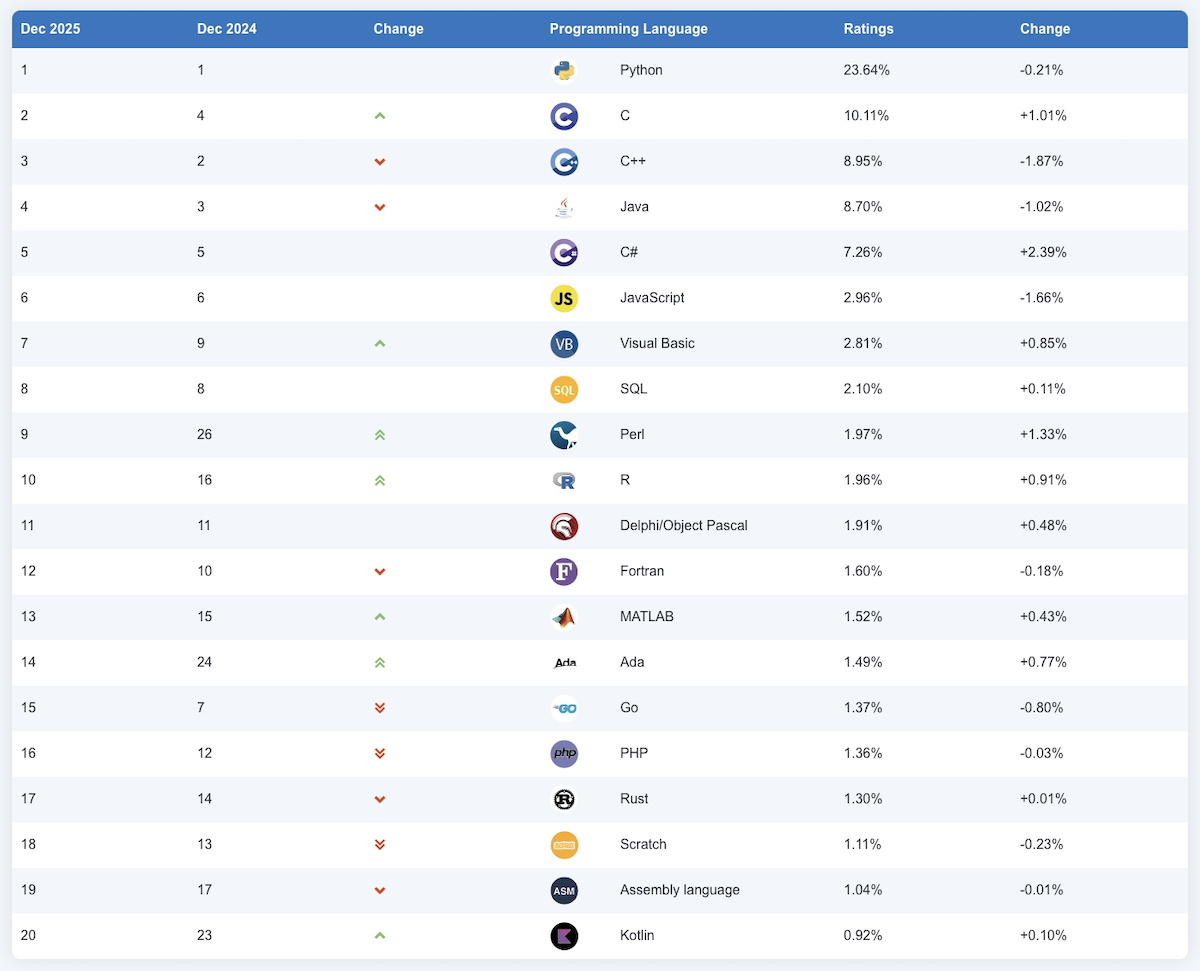
Task: Click the Perl logo icon
Action: pyautogui.click(x=564, y=435)
